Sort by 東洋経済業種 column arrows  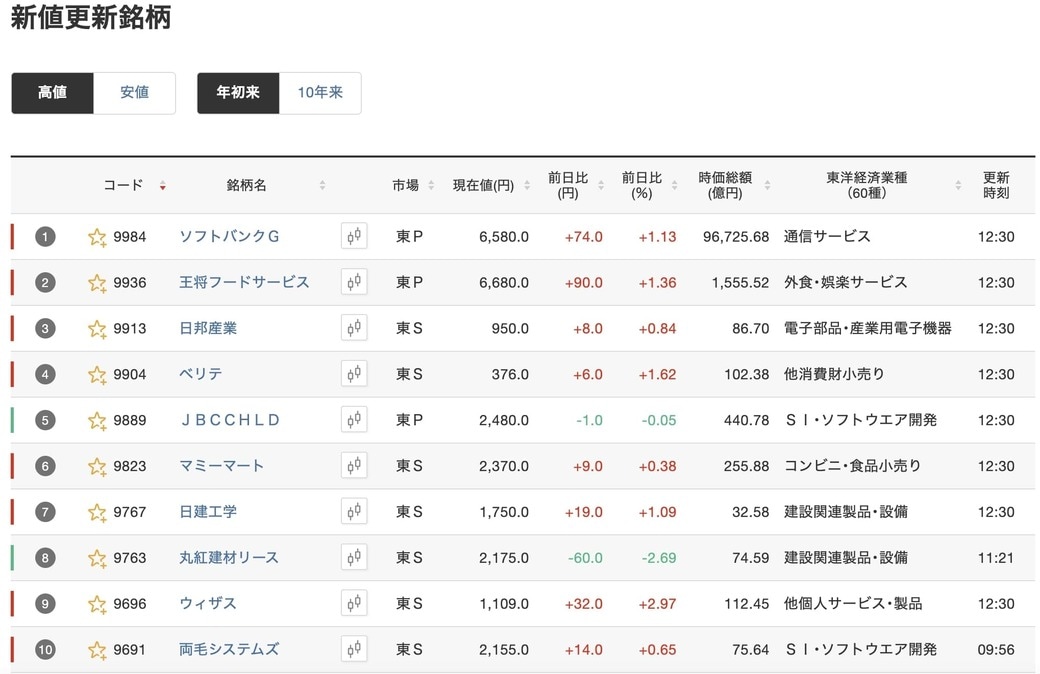point(958,186)
